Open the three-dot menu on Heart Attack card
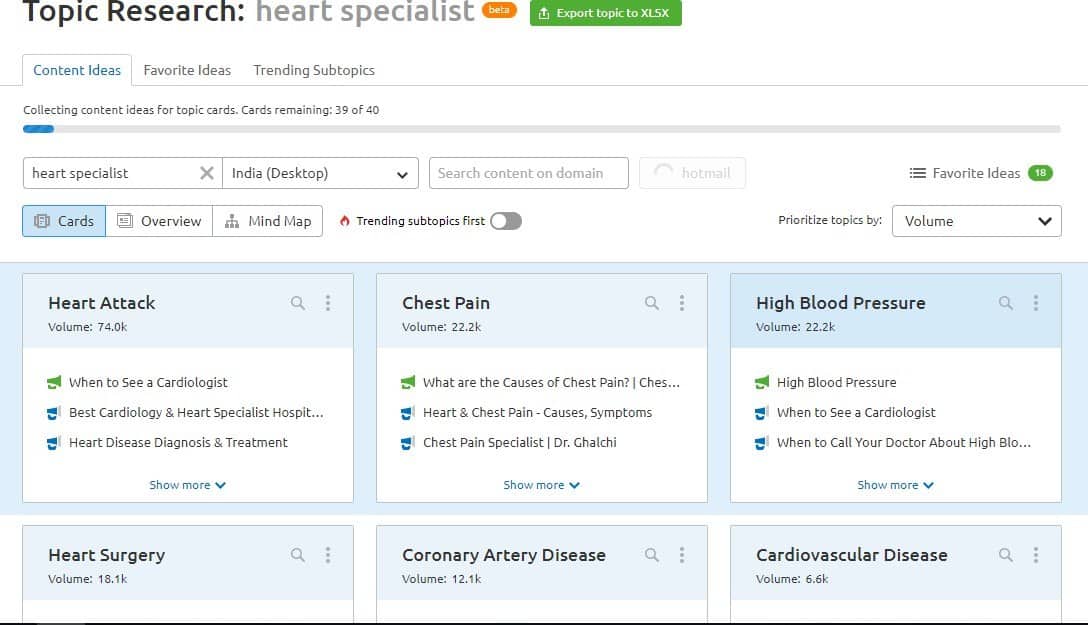This screenshot has width=1088, height=625. point(328,303)
